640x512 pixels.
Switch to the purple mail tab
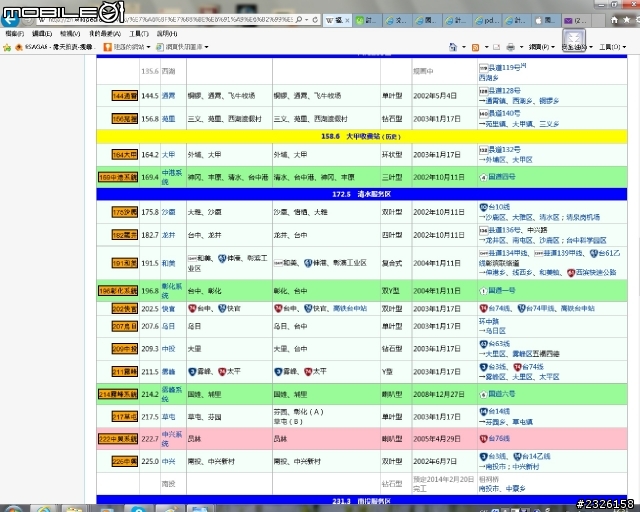(x=576, y=20)
